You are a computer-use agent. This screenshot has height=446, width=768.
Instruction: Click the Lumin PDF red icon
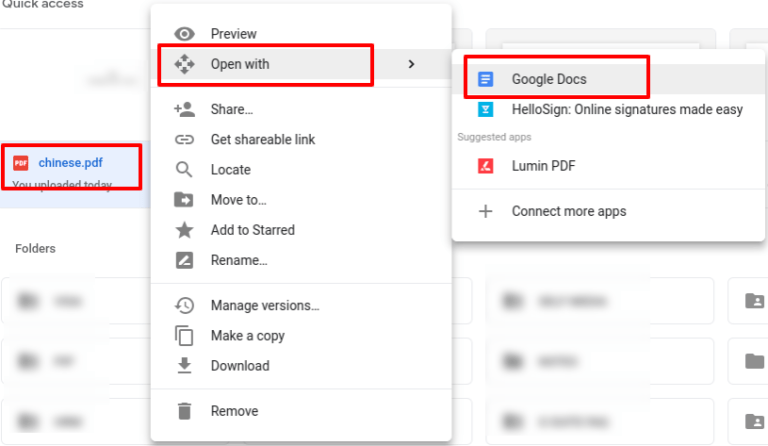(x=485, y=166)
